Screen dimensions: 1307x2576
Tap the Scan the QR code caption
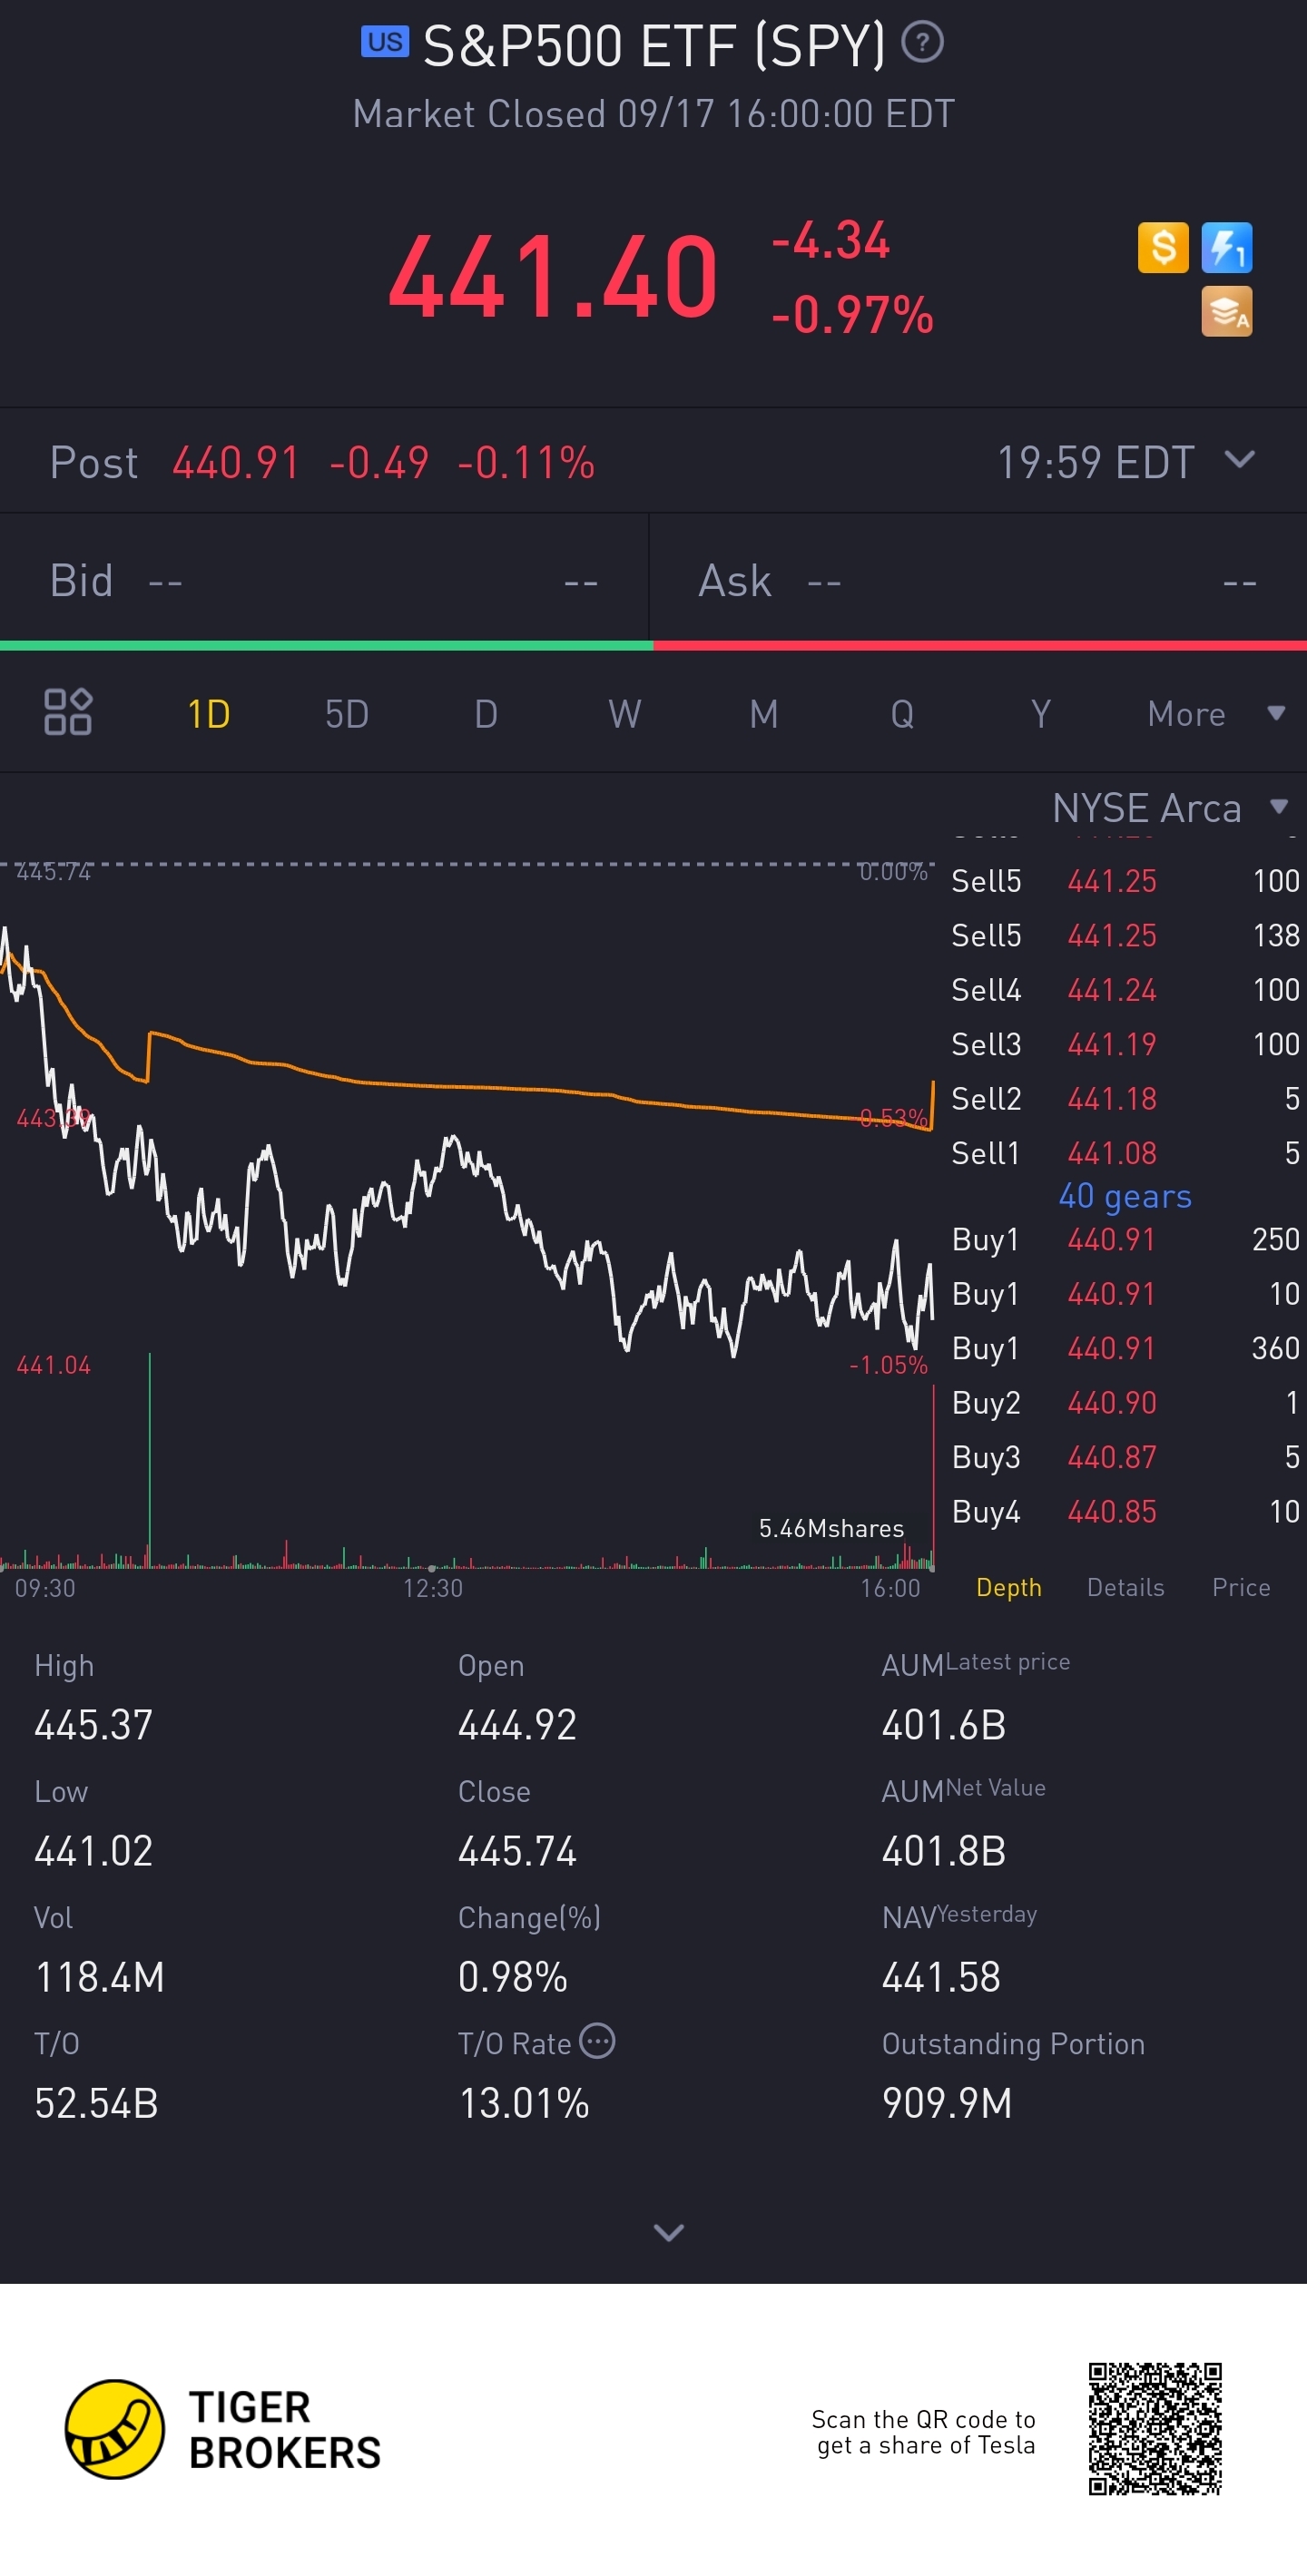[x=923, y=2432]
